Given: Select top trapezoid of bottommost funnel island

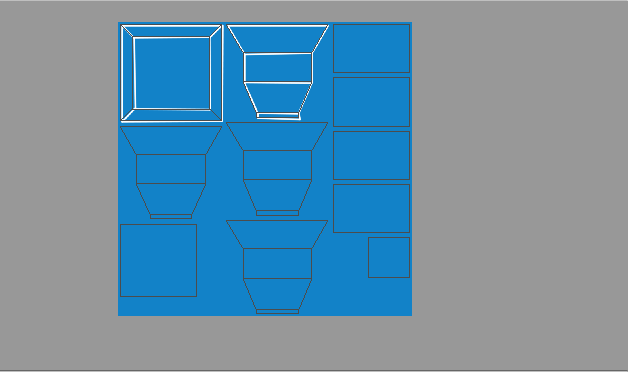Looking at the screenshot, I should (277, 234).
